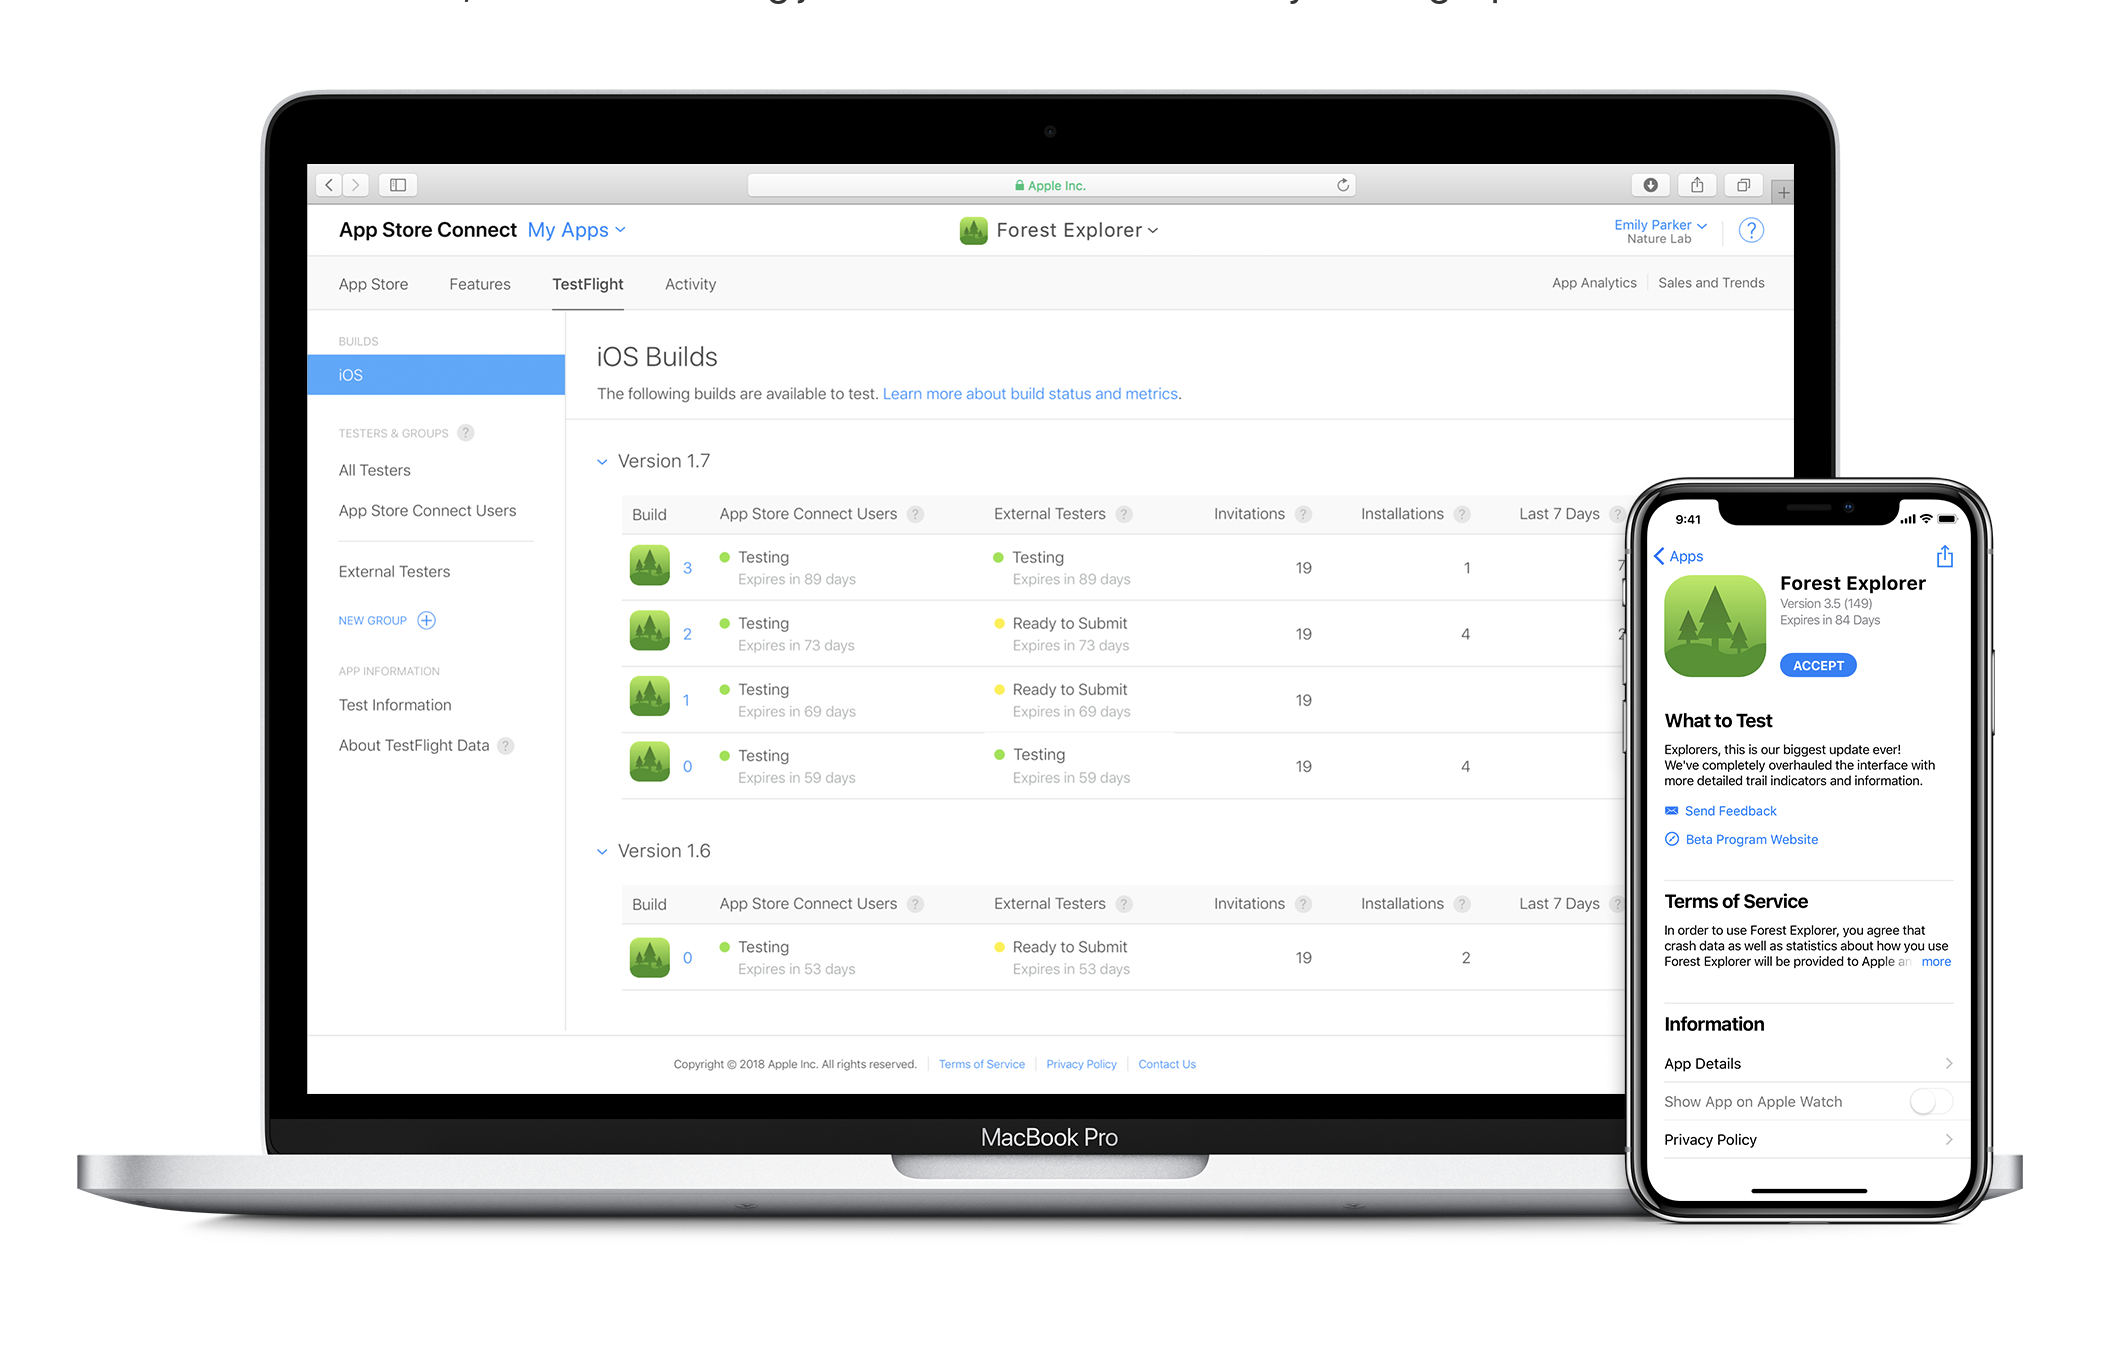Expand Terms of Service with the more link
The height and width of the screenshot is (1348, 2124).
tap(1936, 962)
